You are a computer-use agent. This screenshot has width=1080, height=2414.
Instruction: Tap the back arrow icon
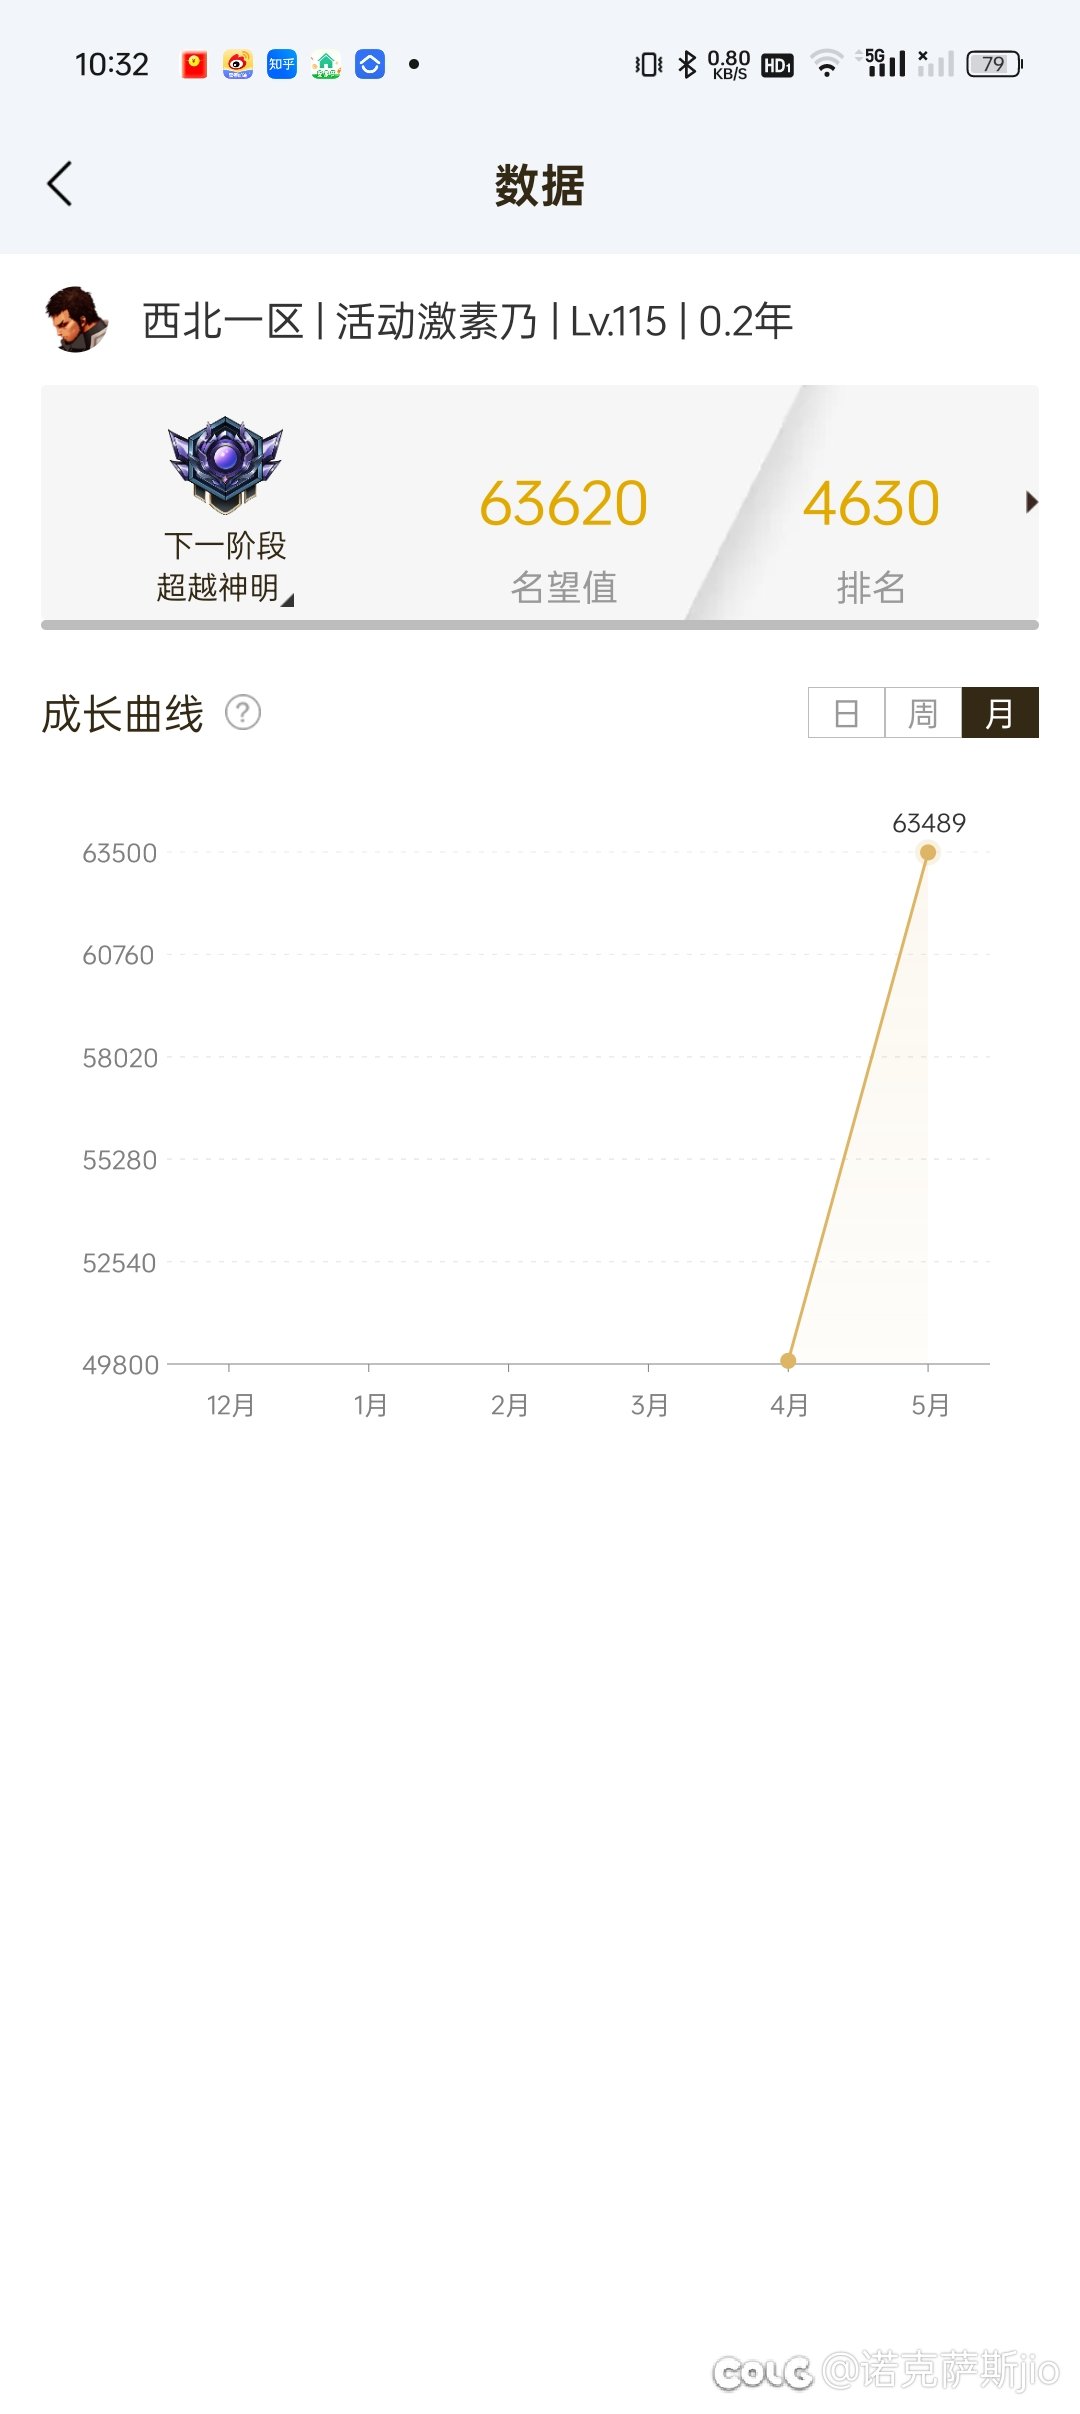60,184
